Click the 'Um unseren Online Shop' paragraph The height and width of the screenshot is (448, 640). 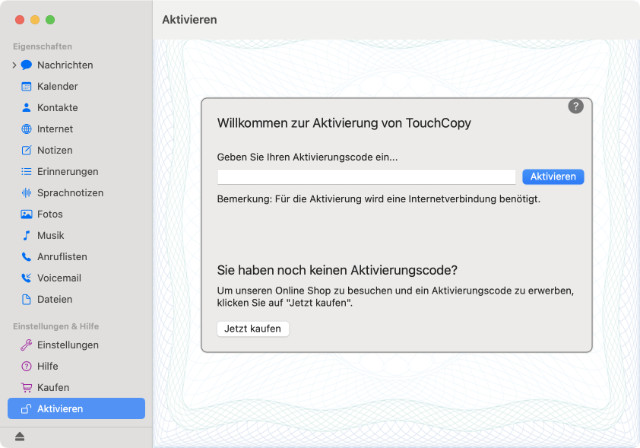click(x=396, y=297)
